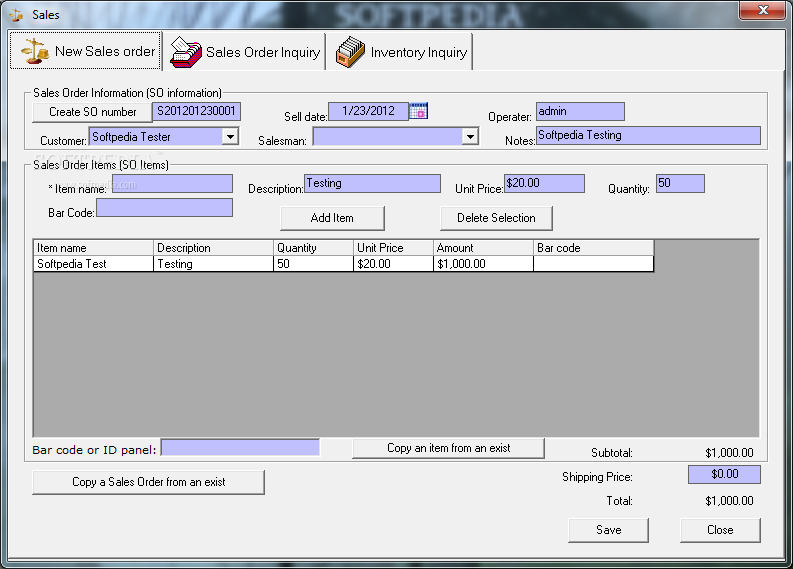
Task: Focus the Bar code or ID panel field
Action: [240, 448]
